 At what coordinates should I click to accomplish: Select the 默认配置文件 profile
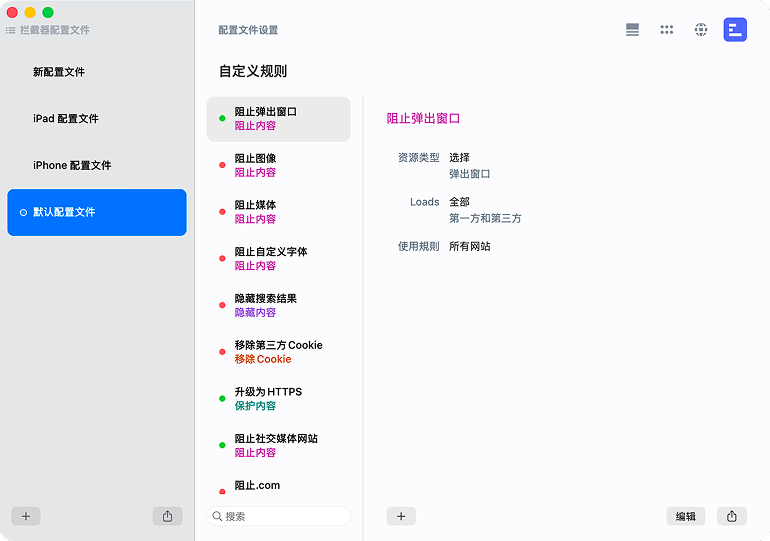pyautogui.click(x=97, y=213)
